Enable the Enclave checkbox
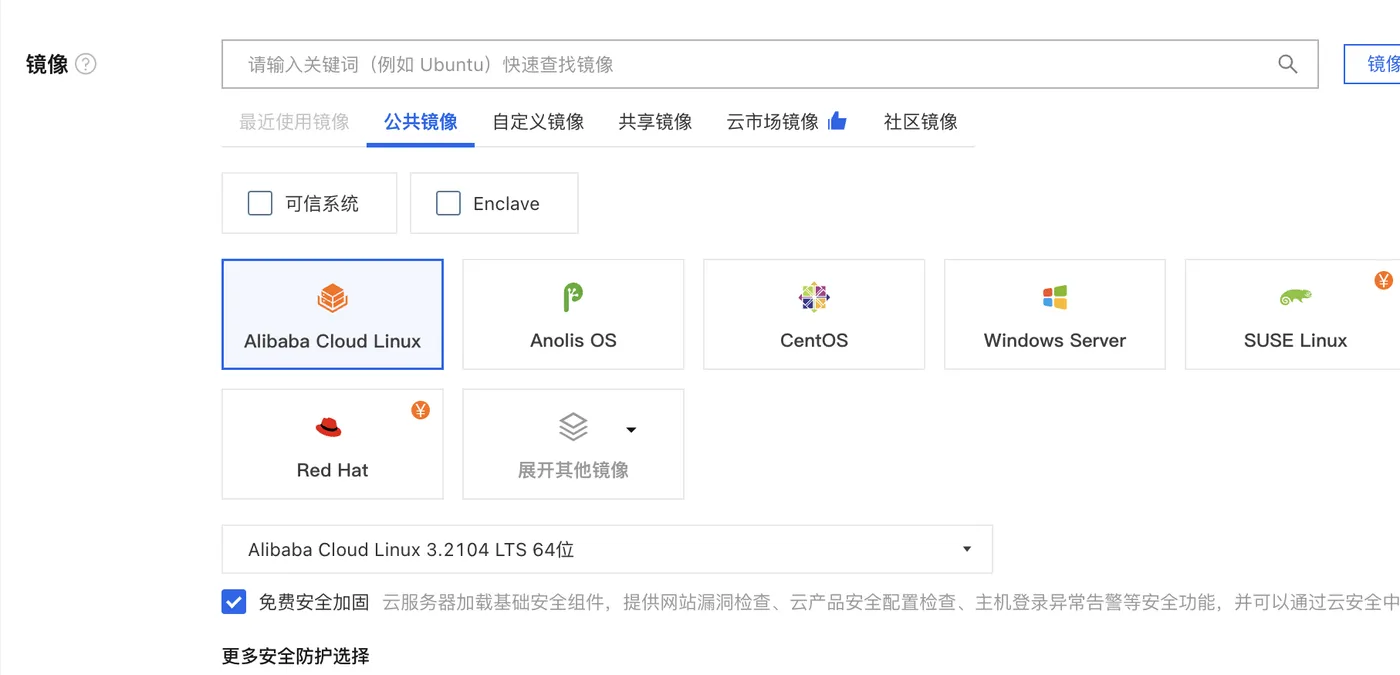The image size is (1400, 675). (x=447, y=202)
